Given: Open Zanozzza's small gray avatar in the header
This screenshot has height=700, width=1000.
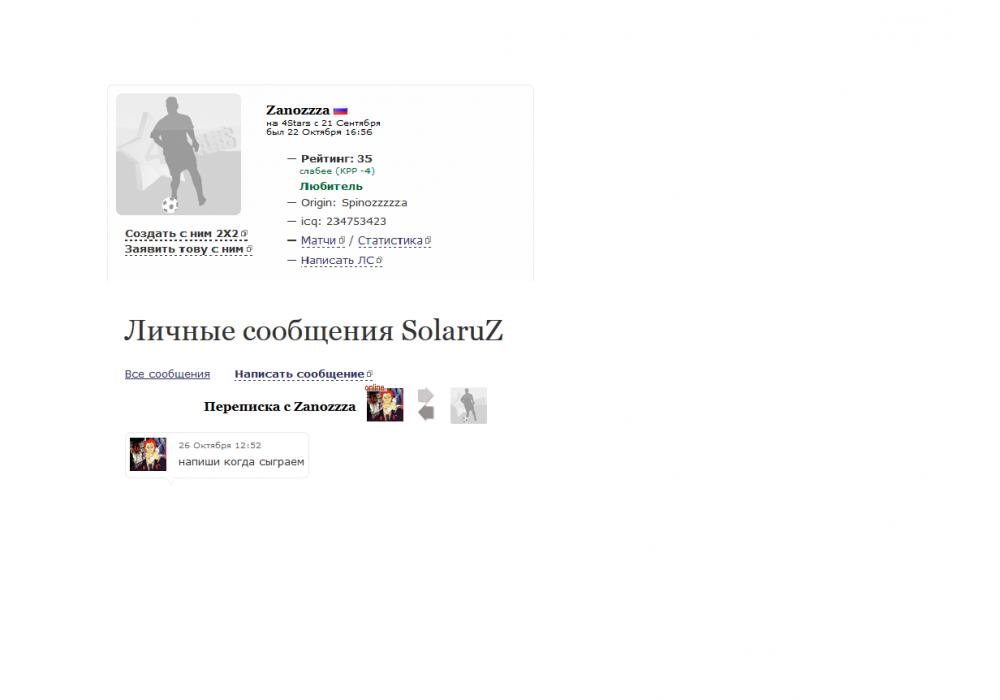Looking at the screenshot, I should (469, 405).
